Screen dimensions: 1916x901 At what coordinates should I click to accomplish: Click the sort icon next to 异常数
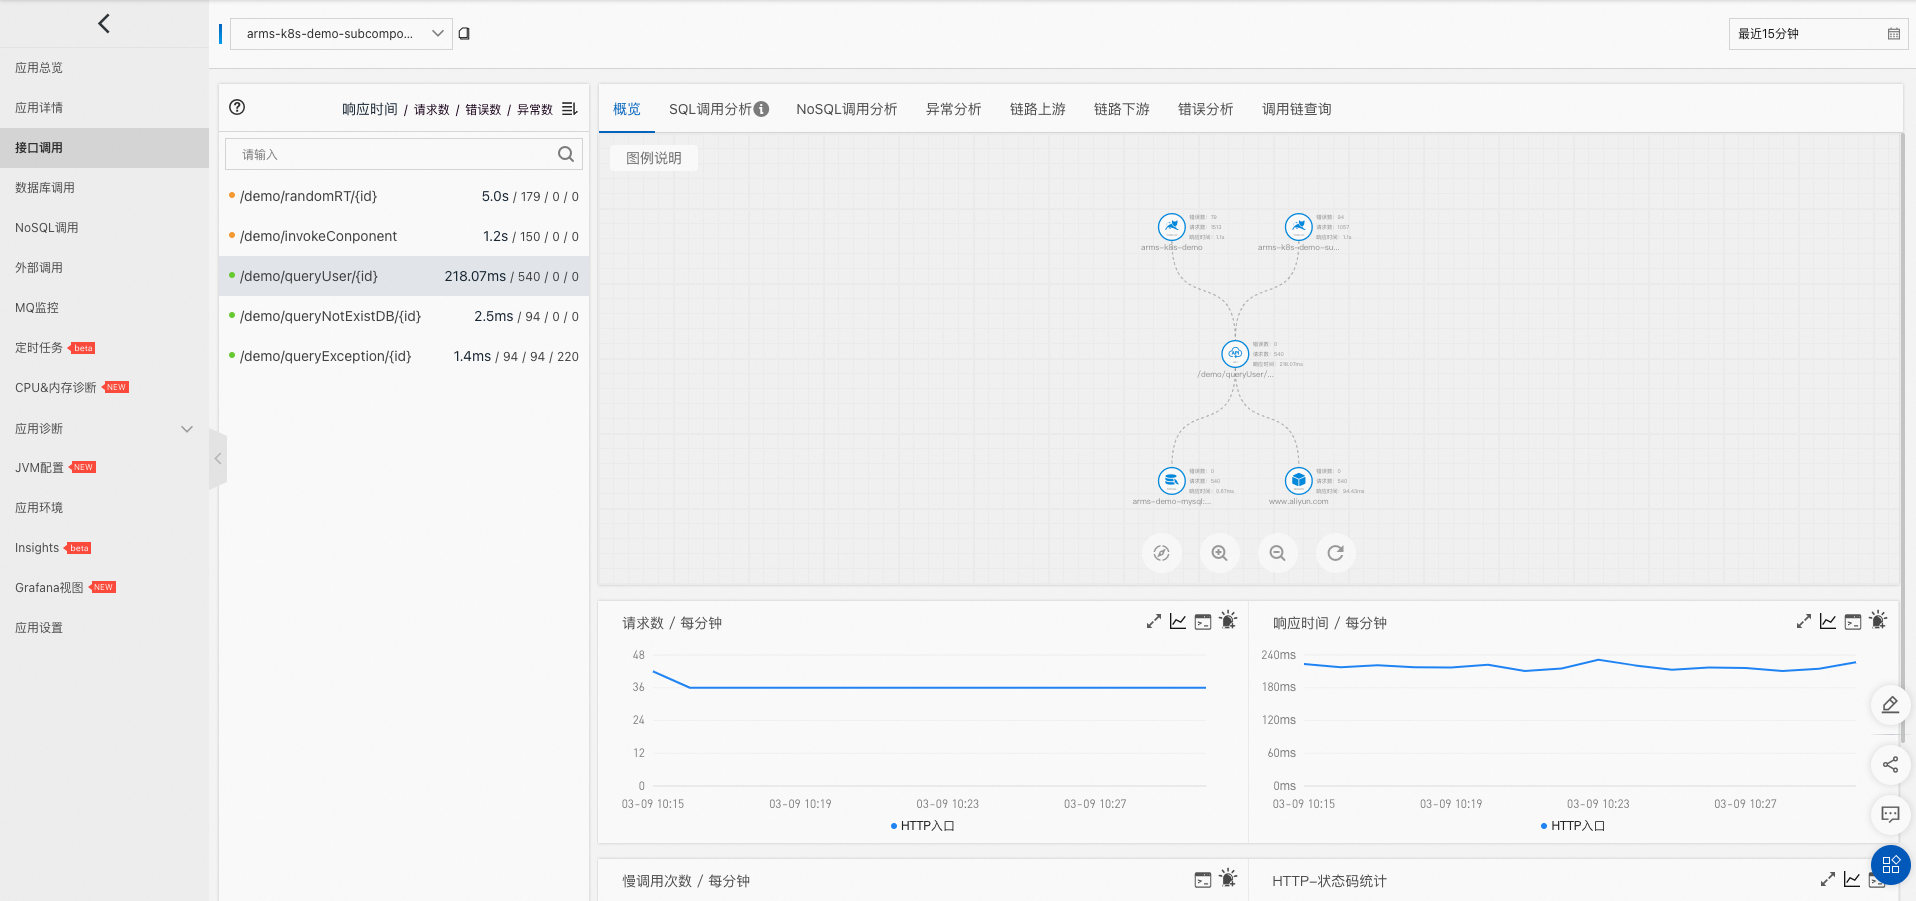[570, 109]
